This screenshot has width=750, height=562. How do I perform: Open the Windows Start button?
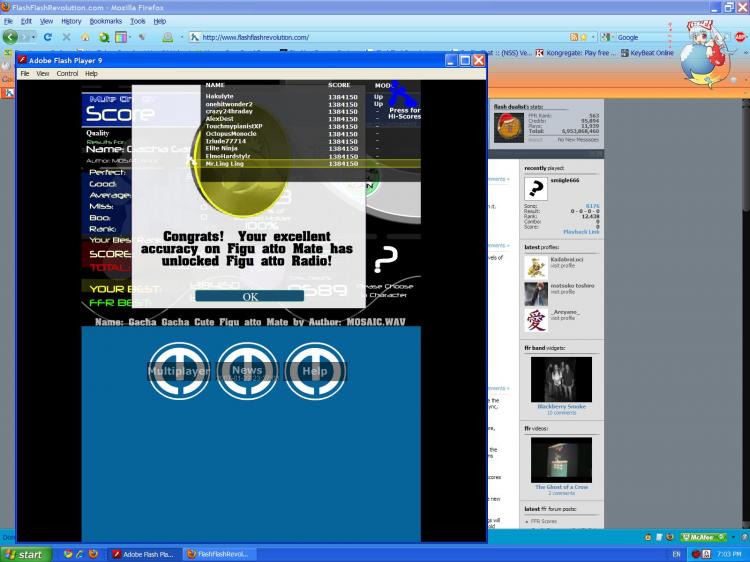tap(25, 554)
